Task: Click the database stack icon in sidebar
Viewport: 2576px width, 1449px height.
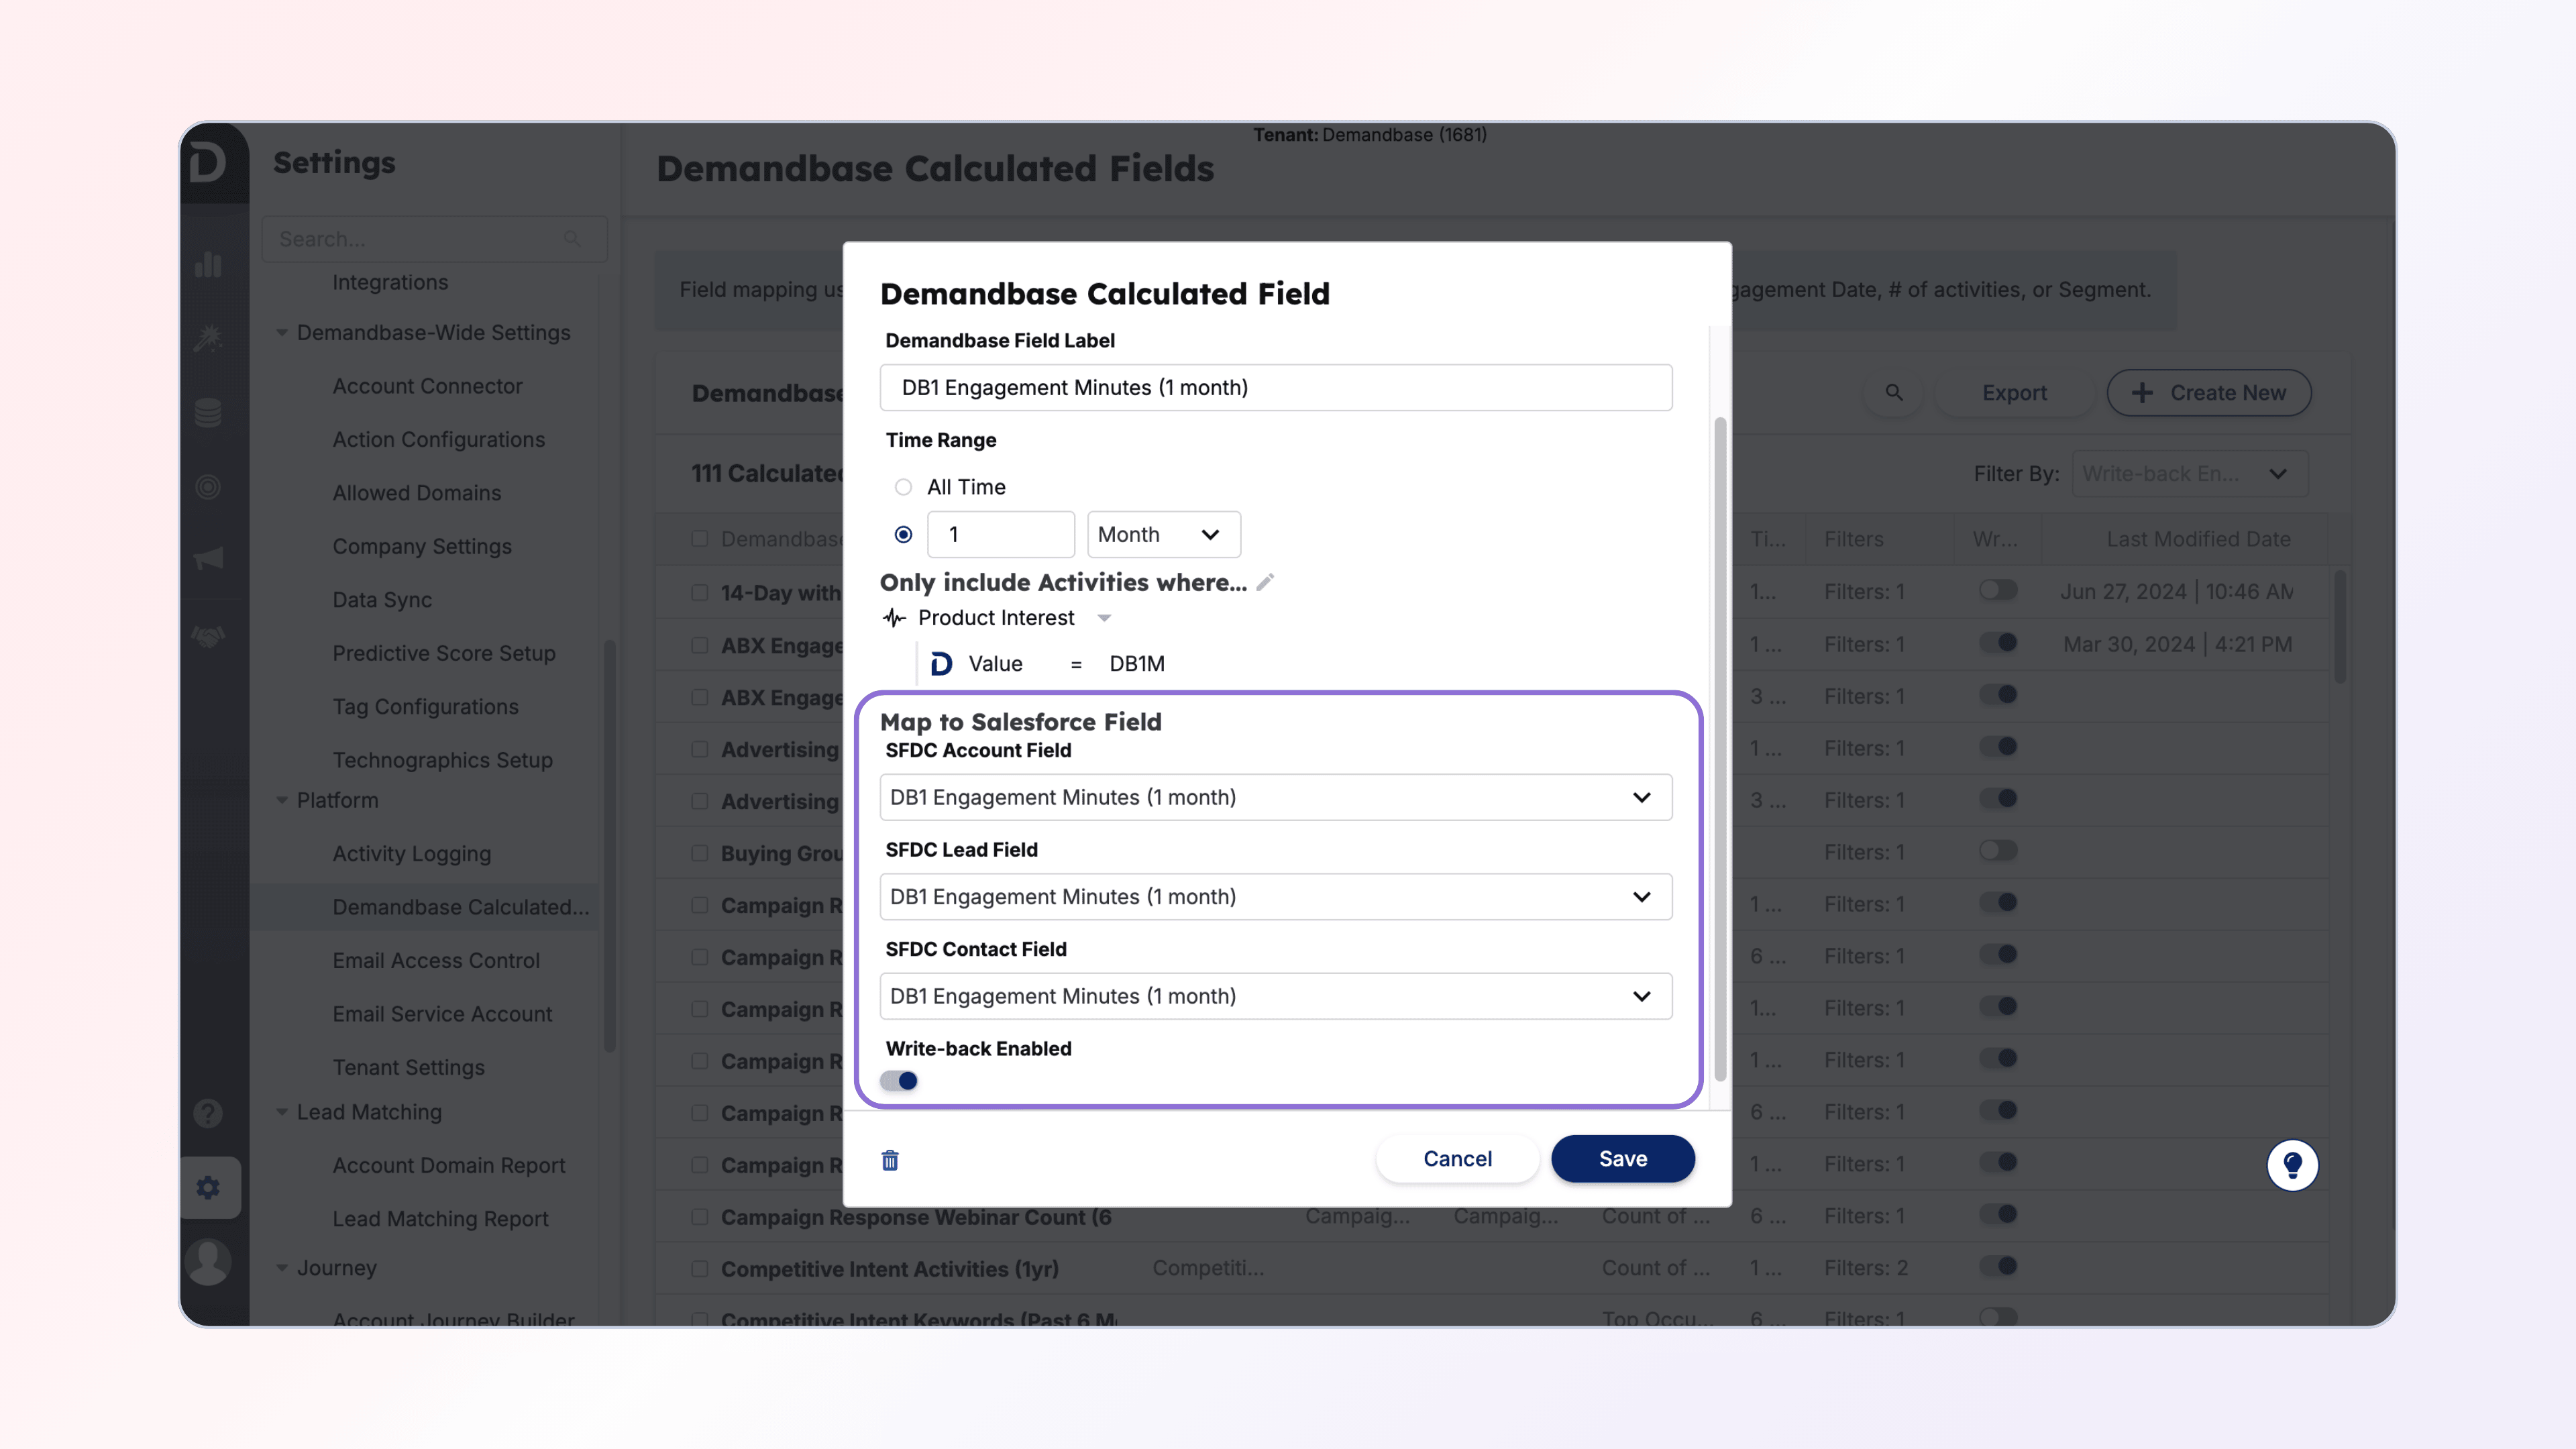Action: [208, 412]
